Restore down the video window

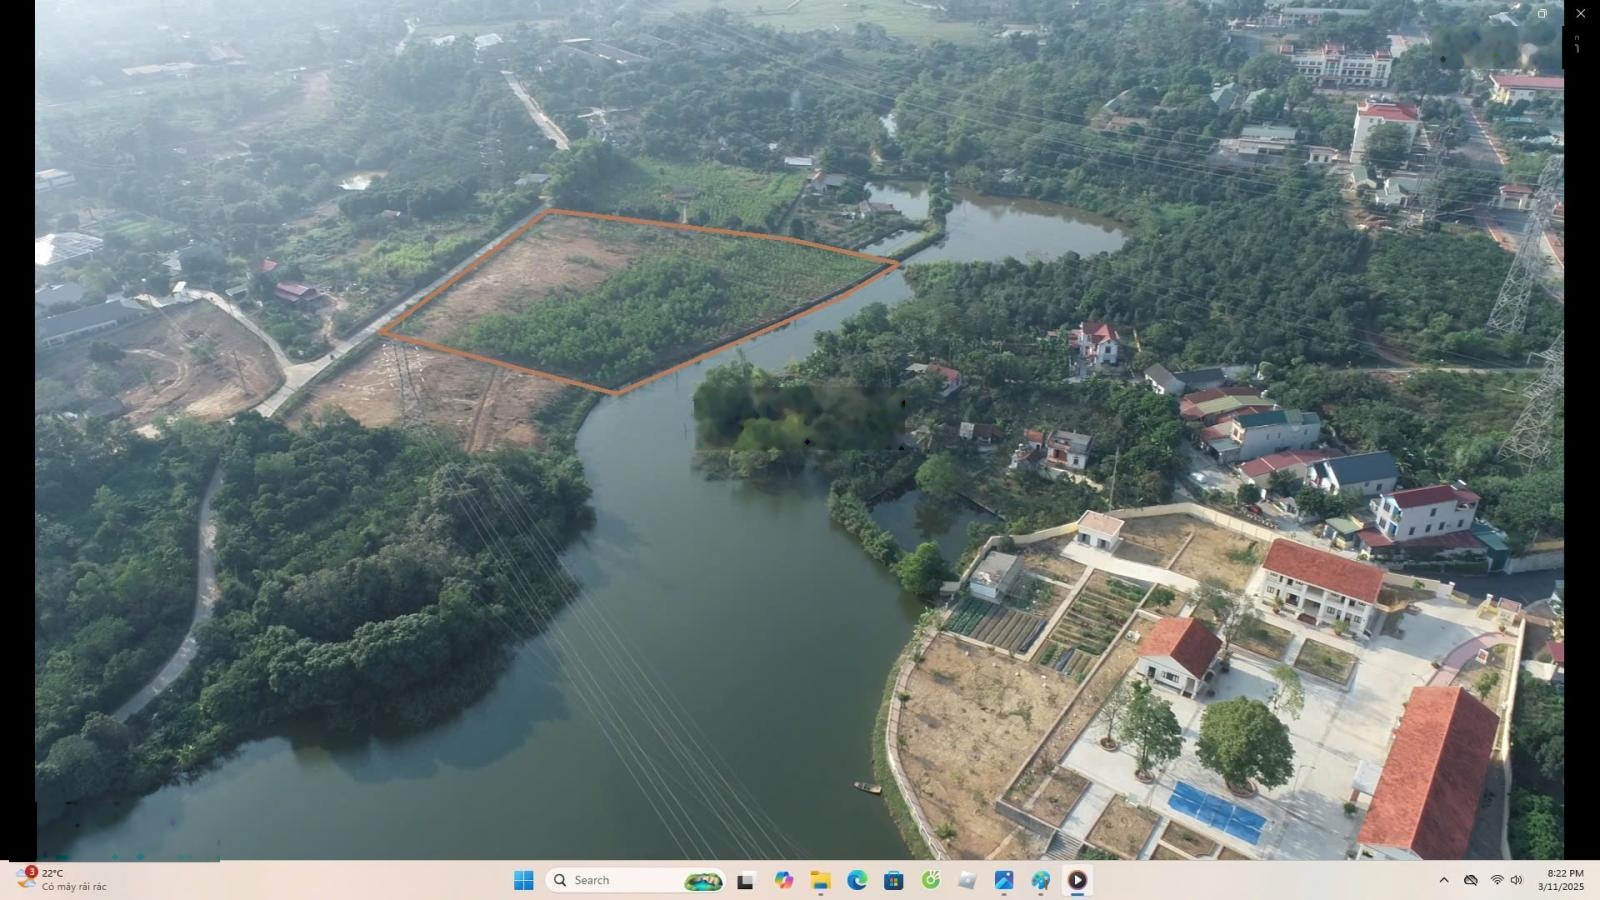pos(1542,14)
